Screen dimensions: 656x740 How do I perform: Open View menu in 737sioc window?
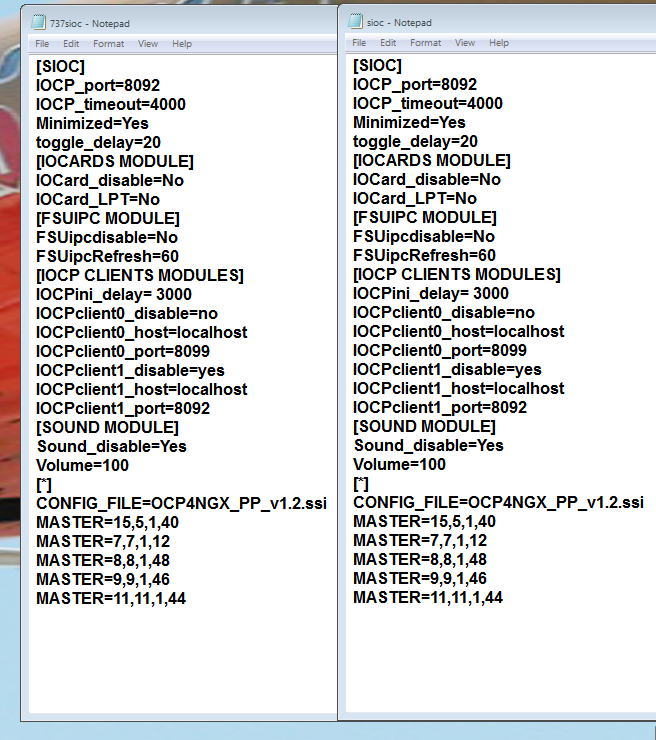point(148,44)
